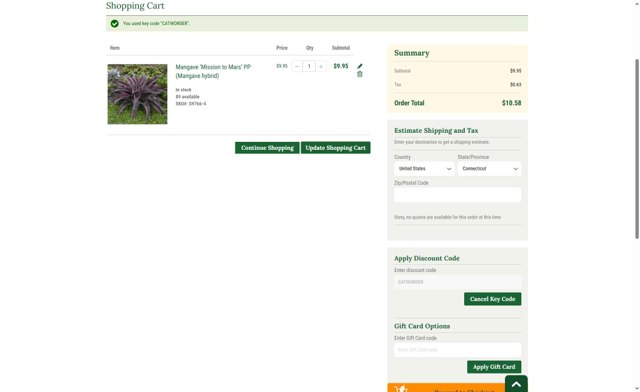Click the pencil edit icon for Mangave item
Image resolution: width=640 pixels, height=392 pixels.
point(360,66)
